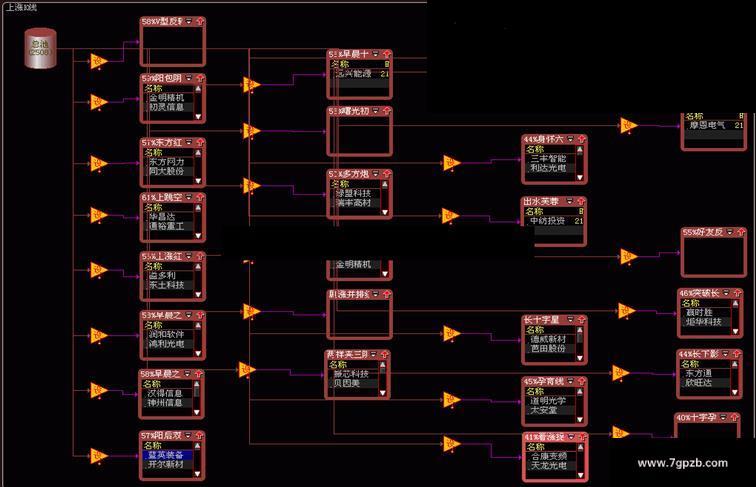756x487 pixels.
Task: Click the red up-arrow icon on 40%十字孕 box
Action: (734, 418)
